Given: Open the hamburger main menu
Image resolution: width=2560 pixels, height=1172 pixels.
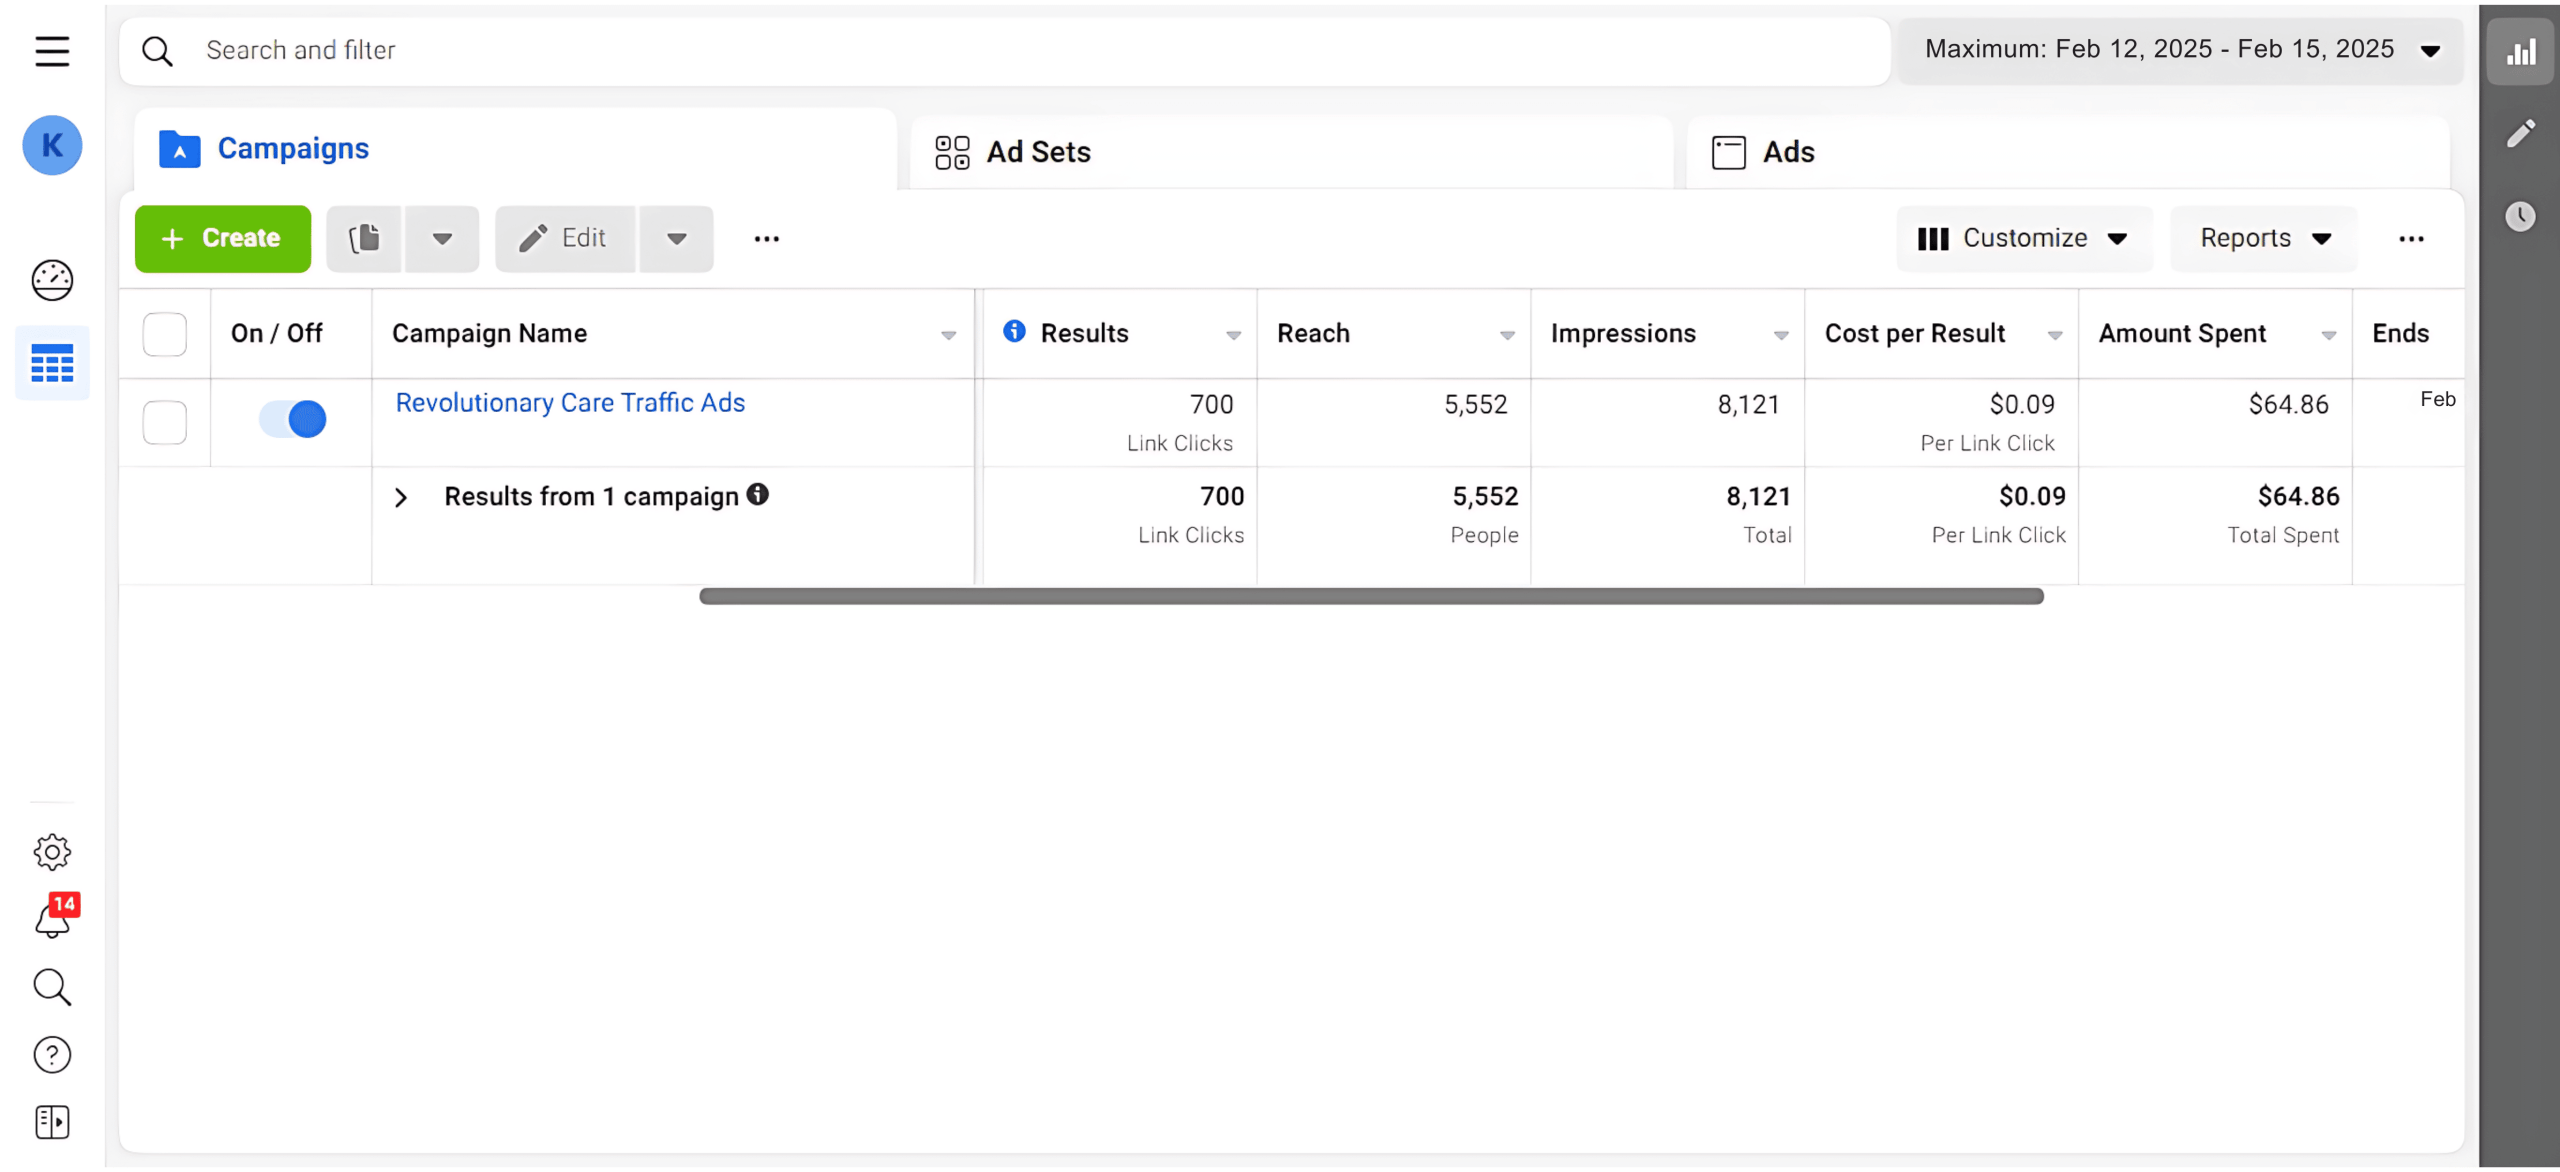Looking at the screenshot, I should tap(52, 51).
